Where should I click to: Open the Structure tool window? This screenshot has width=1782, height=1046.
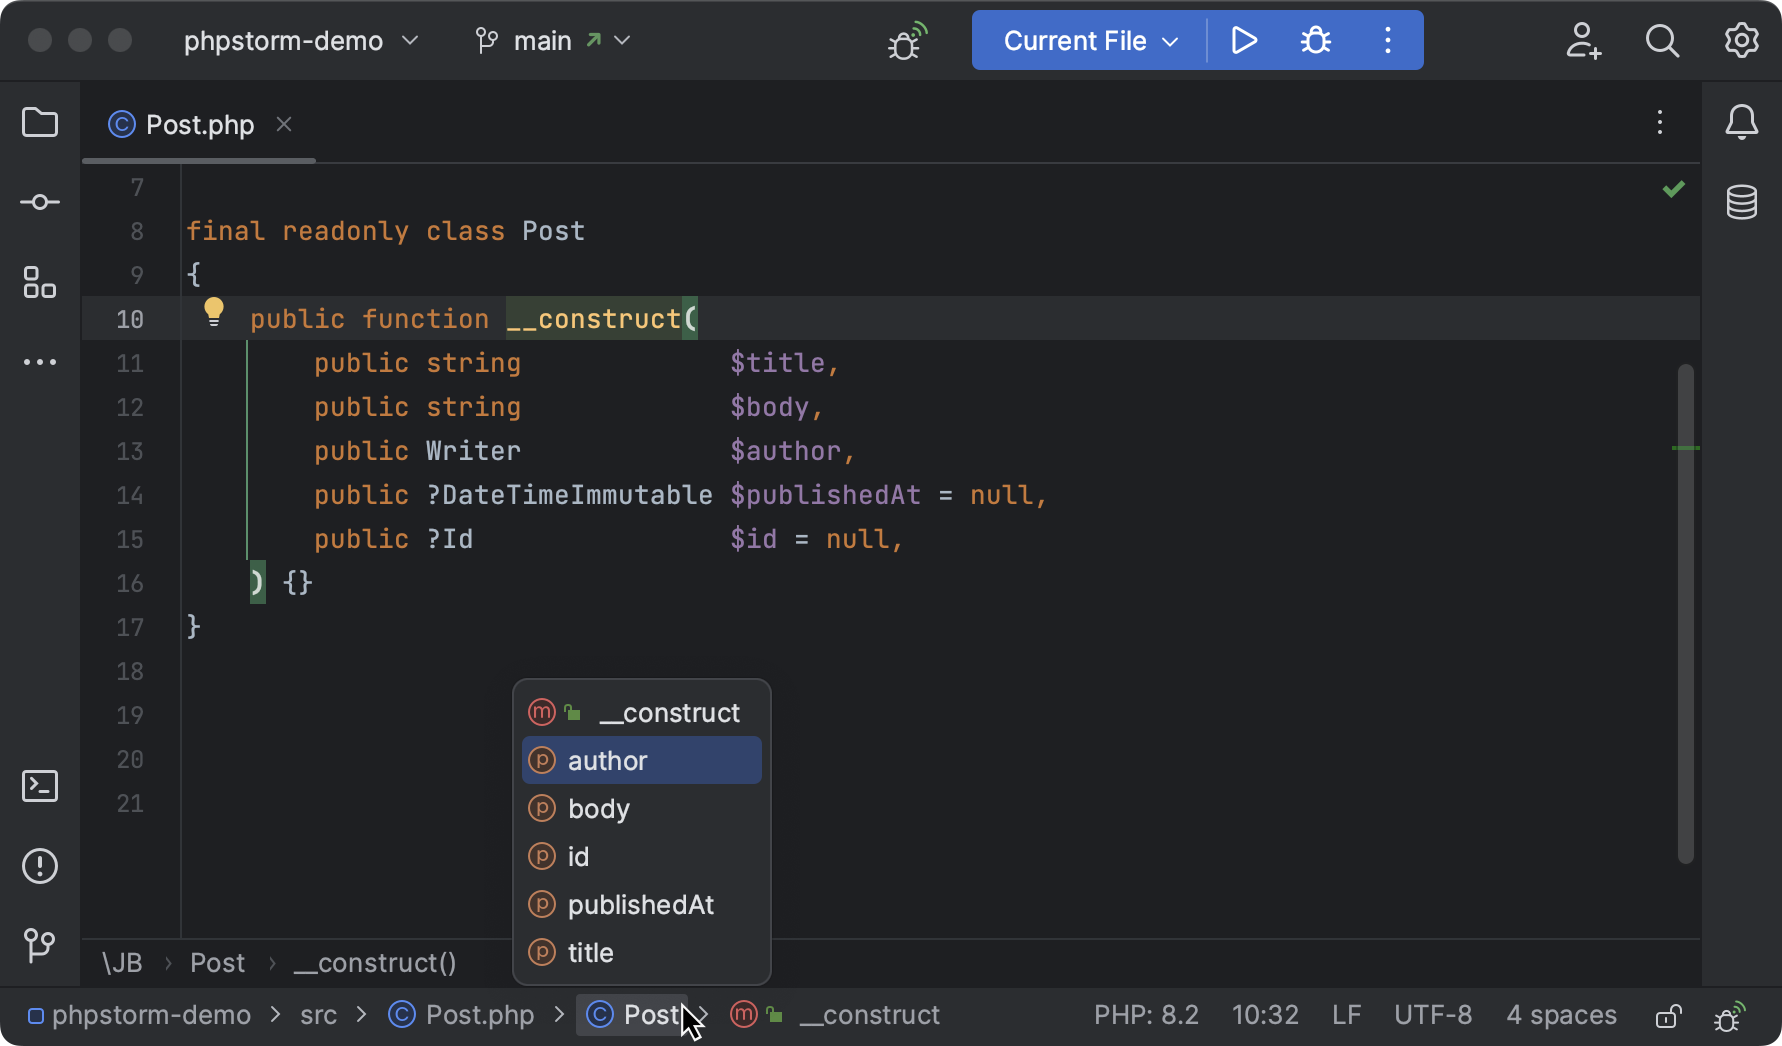click(39, 283)
